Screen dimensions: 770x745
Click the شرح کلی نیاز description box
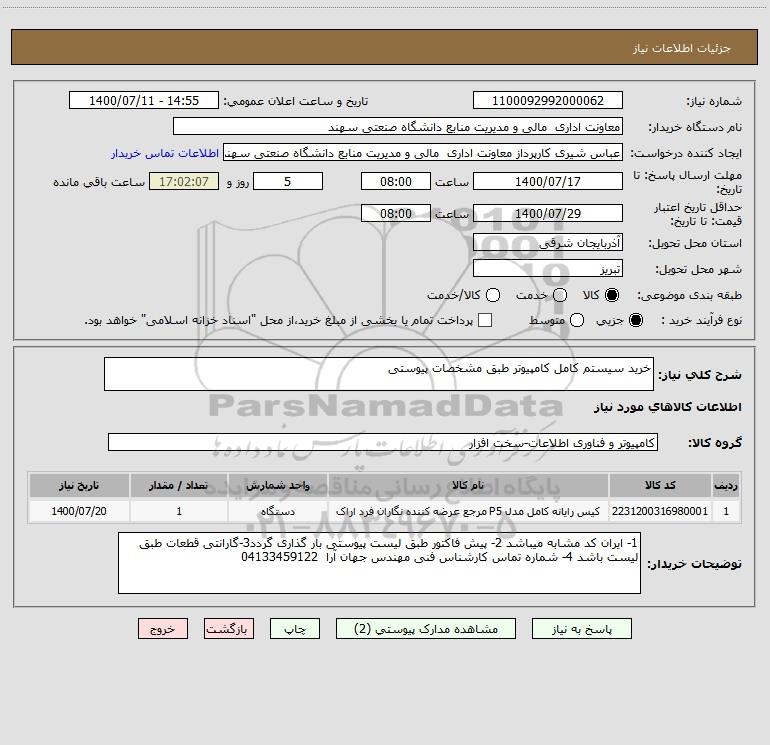[379, 375]
